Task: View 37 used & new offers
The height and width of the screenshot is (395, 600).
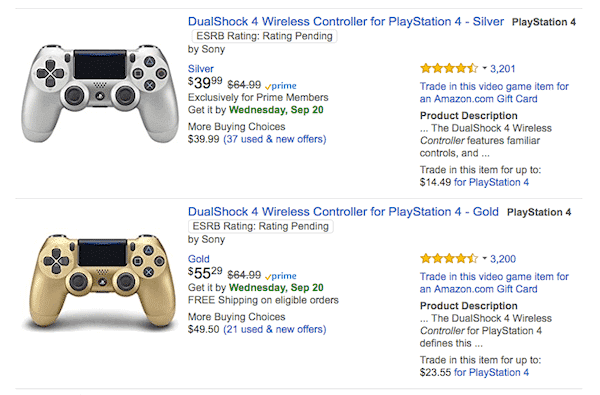Action: [275, 139]
